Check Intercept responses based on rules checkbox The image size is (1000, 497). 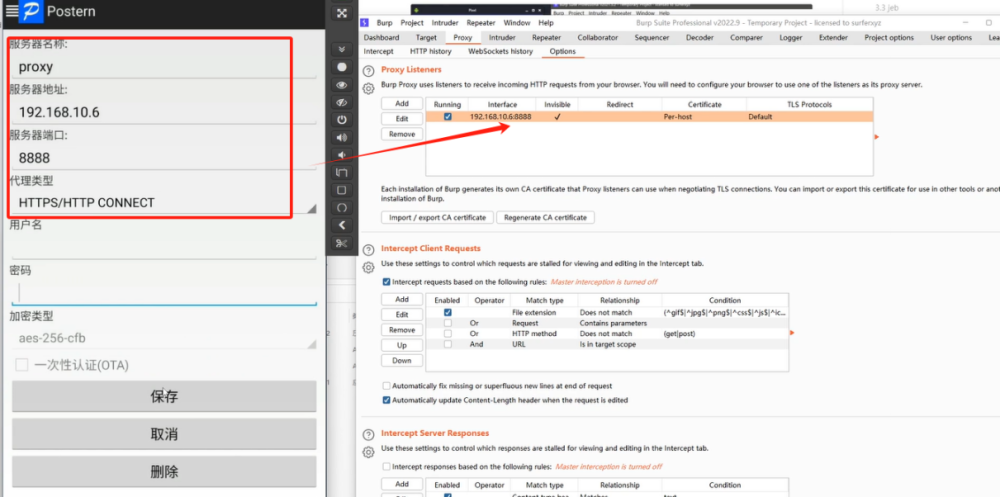pyautogui.click(x=386, y=466)
